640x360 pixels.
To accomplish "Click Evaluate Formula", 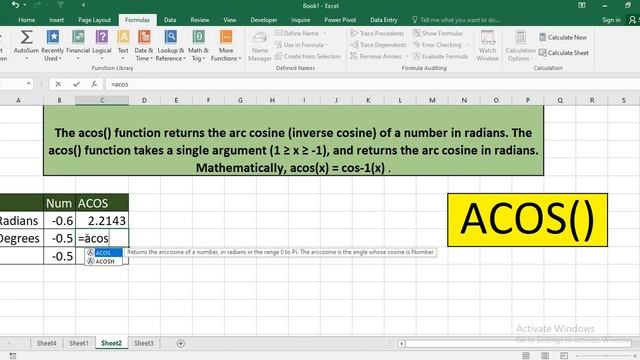I will 440,56.
